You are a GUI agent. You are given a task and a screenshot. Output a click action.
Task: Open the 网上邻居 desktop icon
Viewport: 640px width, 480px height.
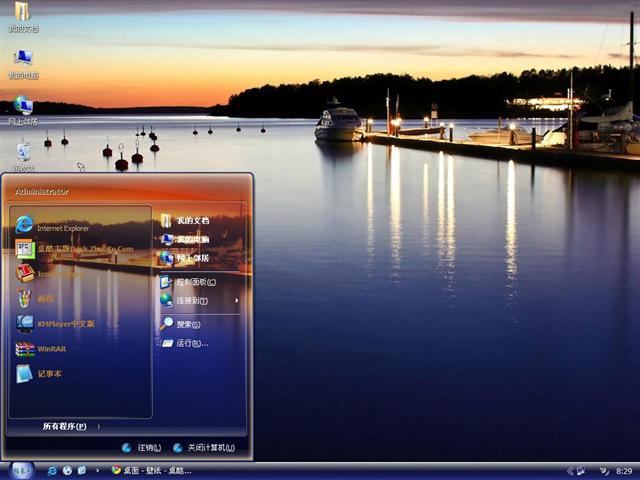pyautogui.click(x=22, y=106)
